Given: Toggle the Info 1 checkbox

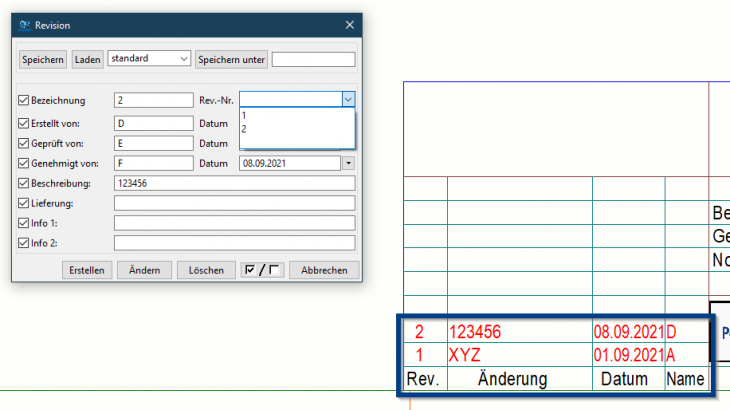Looking at the screenshot, I should pyautogui.click(x=23, y=223).
